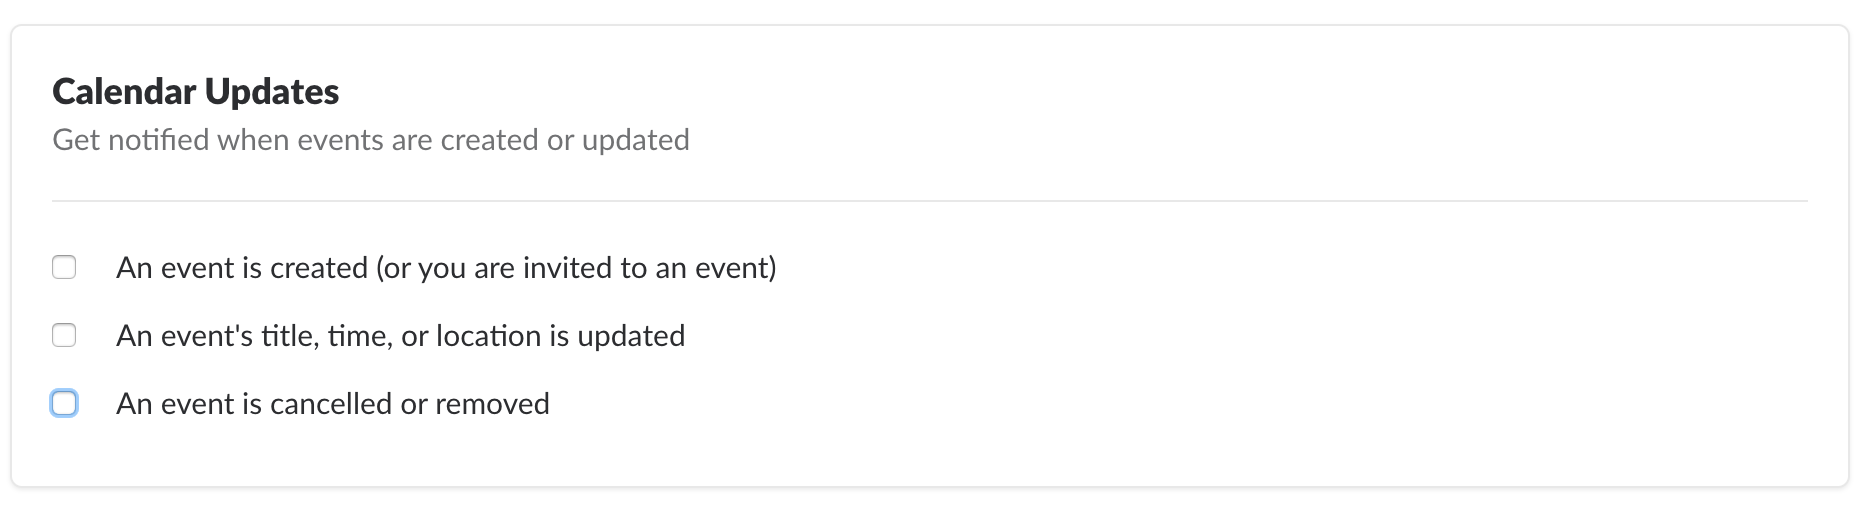Click the blue-outlined checkbox

64,403
